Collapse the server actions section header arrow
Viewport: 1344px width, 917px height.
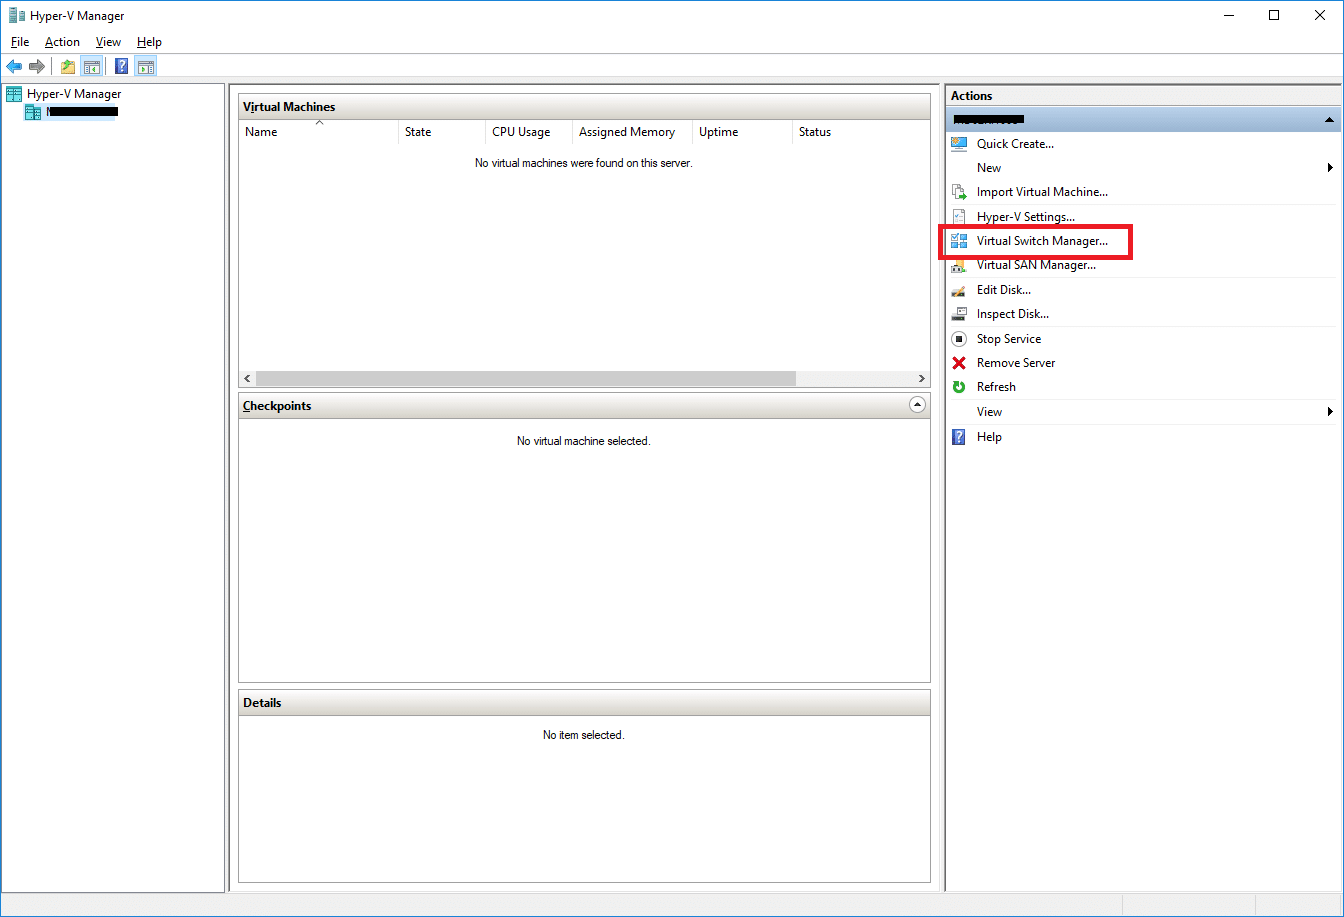click(1329, 120)
